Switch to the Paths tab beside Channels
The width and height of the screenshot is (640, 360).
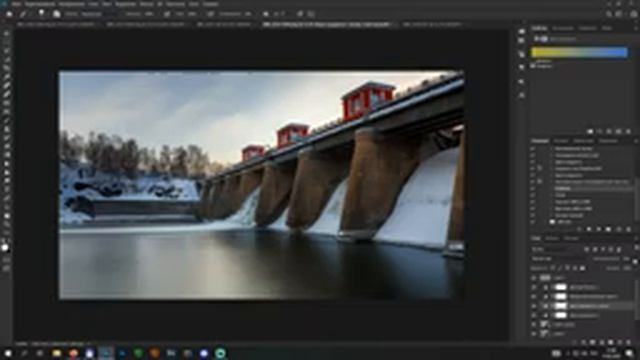(x=571, y=238)
